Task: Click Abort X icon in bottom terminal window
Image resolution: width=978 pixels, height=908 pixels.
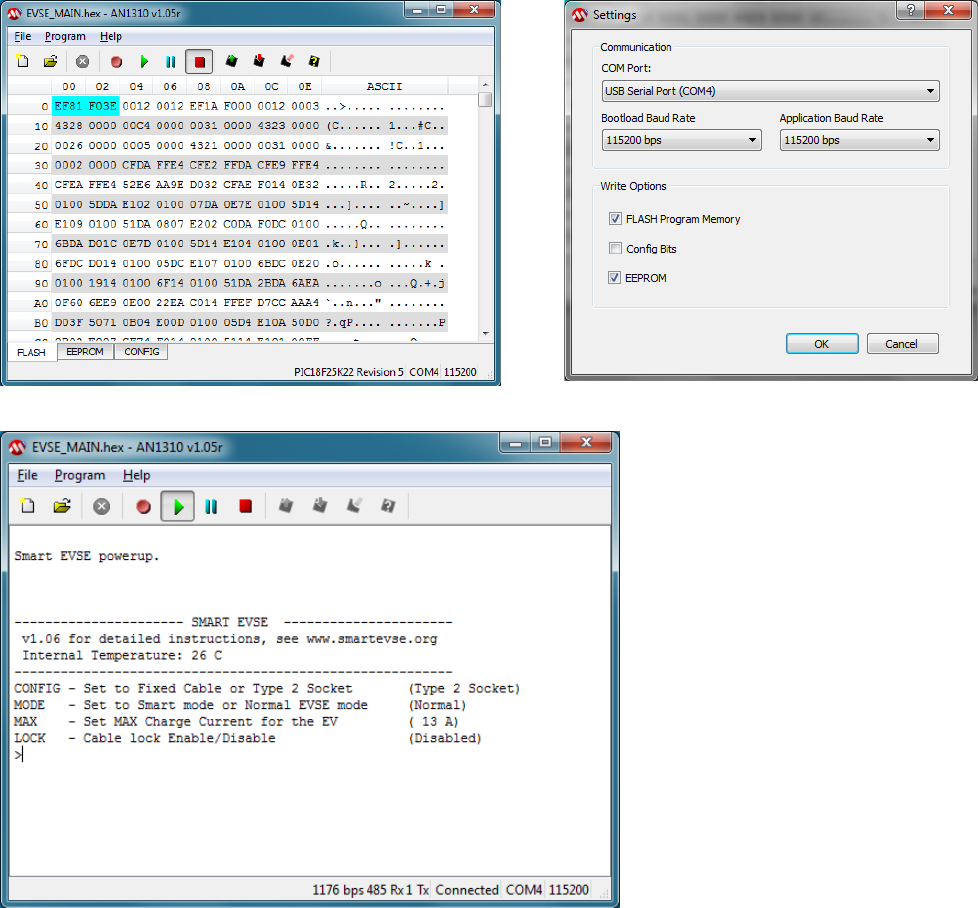Action: pos(102,506)
